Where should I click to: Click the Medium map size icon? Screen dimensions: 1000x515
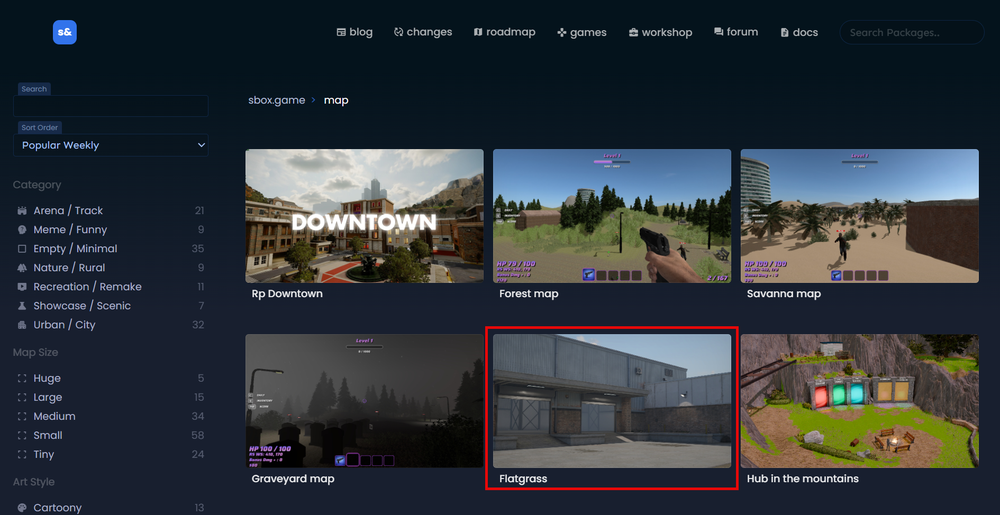point(22,417)
